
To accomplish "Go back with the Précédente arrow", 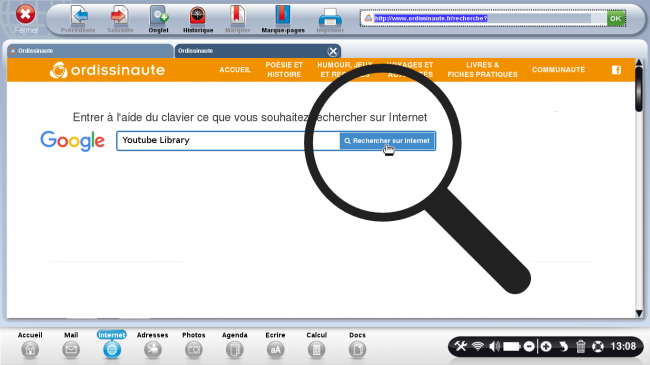I will (x=78, y=19).
